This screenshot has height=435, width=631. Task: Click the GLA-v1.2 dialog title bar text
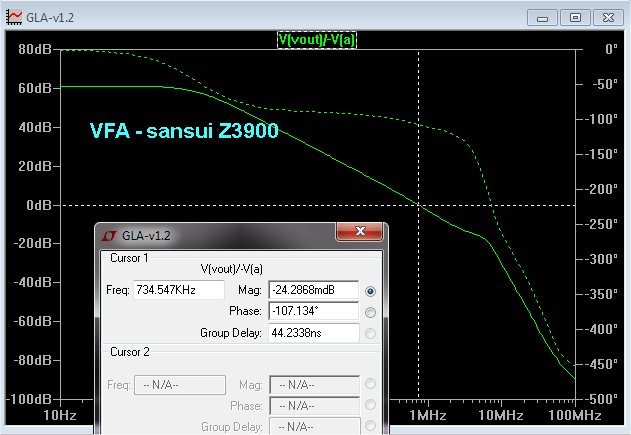pos(146,236)
